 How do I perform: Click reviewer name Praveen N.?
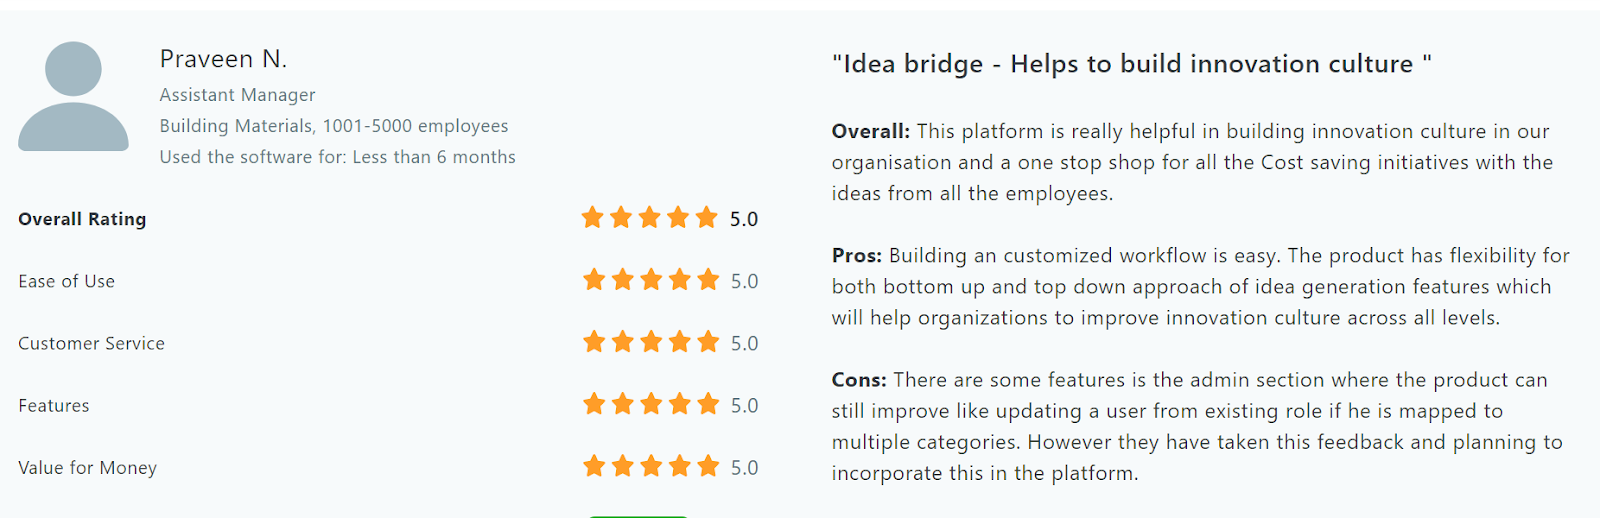[x=223, y=59]
